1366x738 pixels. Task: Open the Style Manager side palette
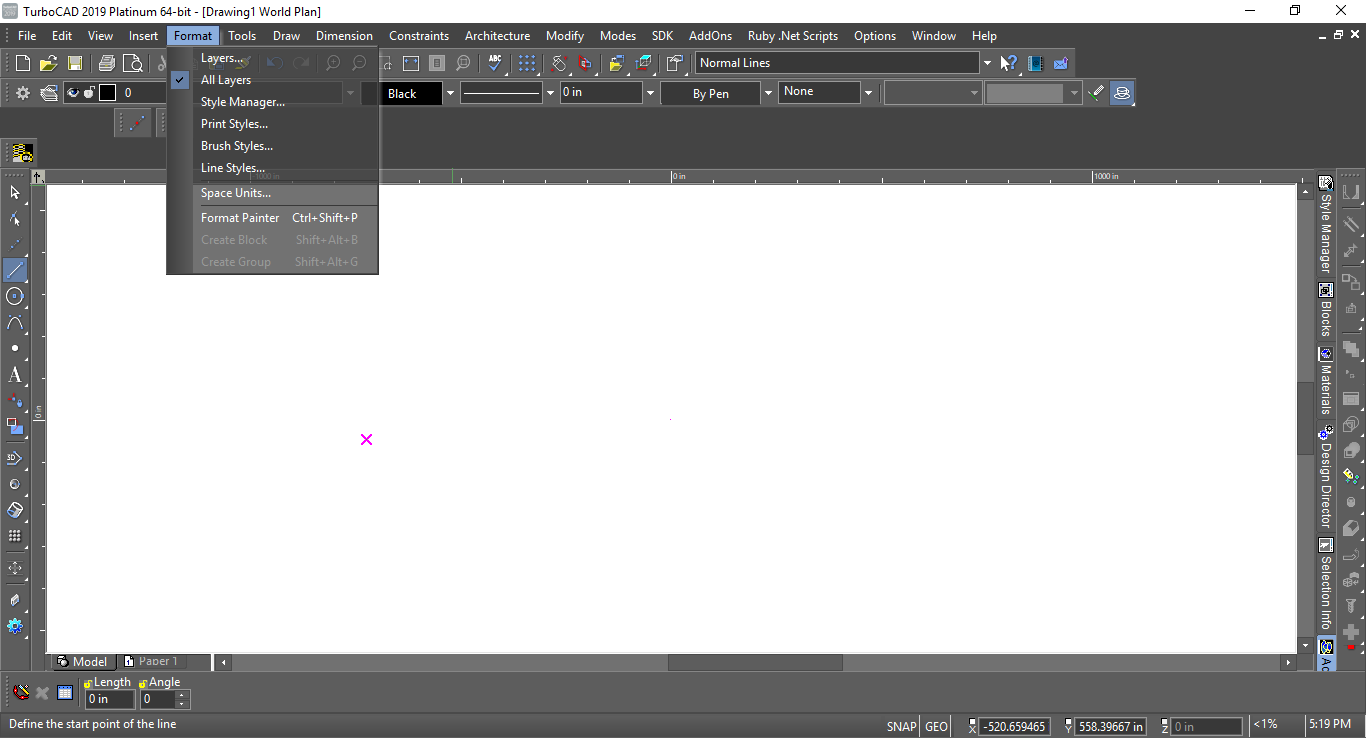coord(1326,225)
